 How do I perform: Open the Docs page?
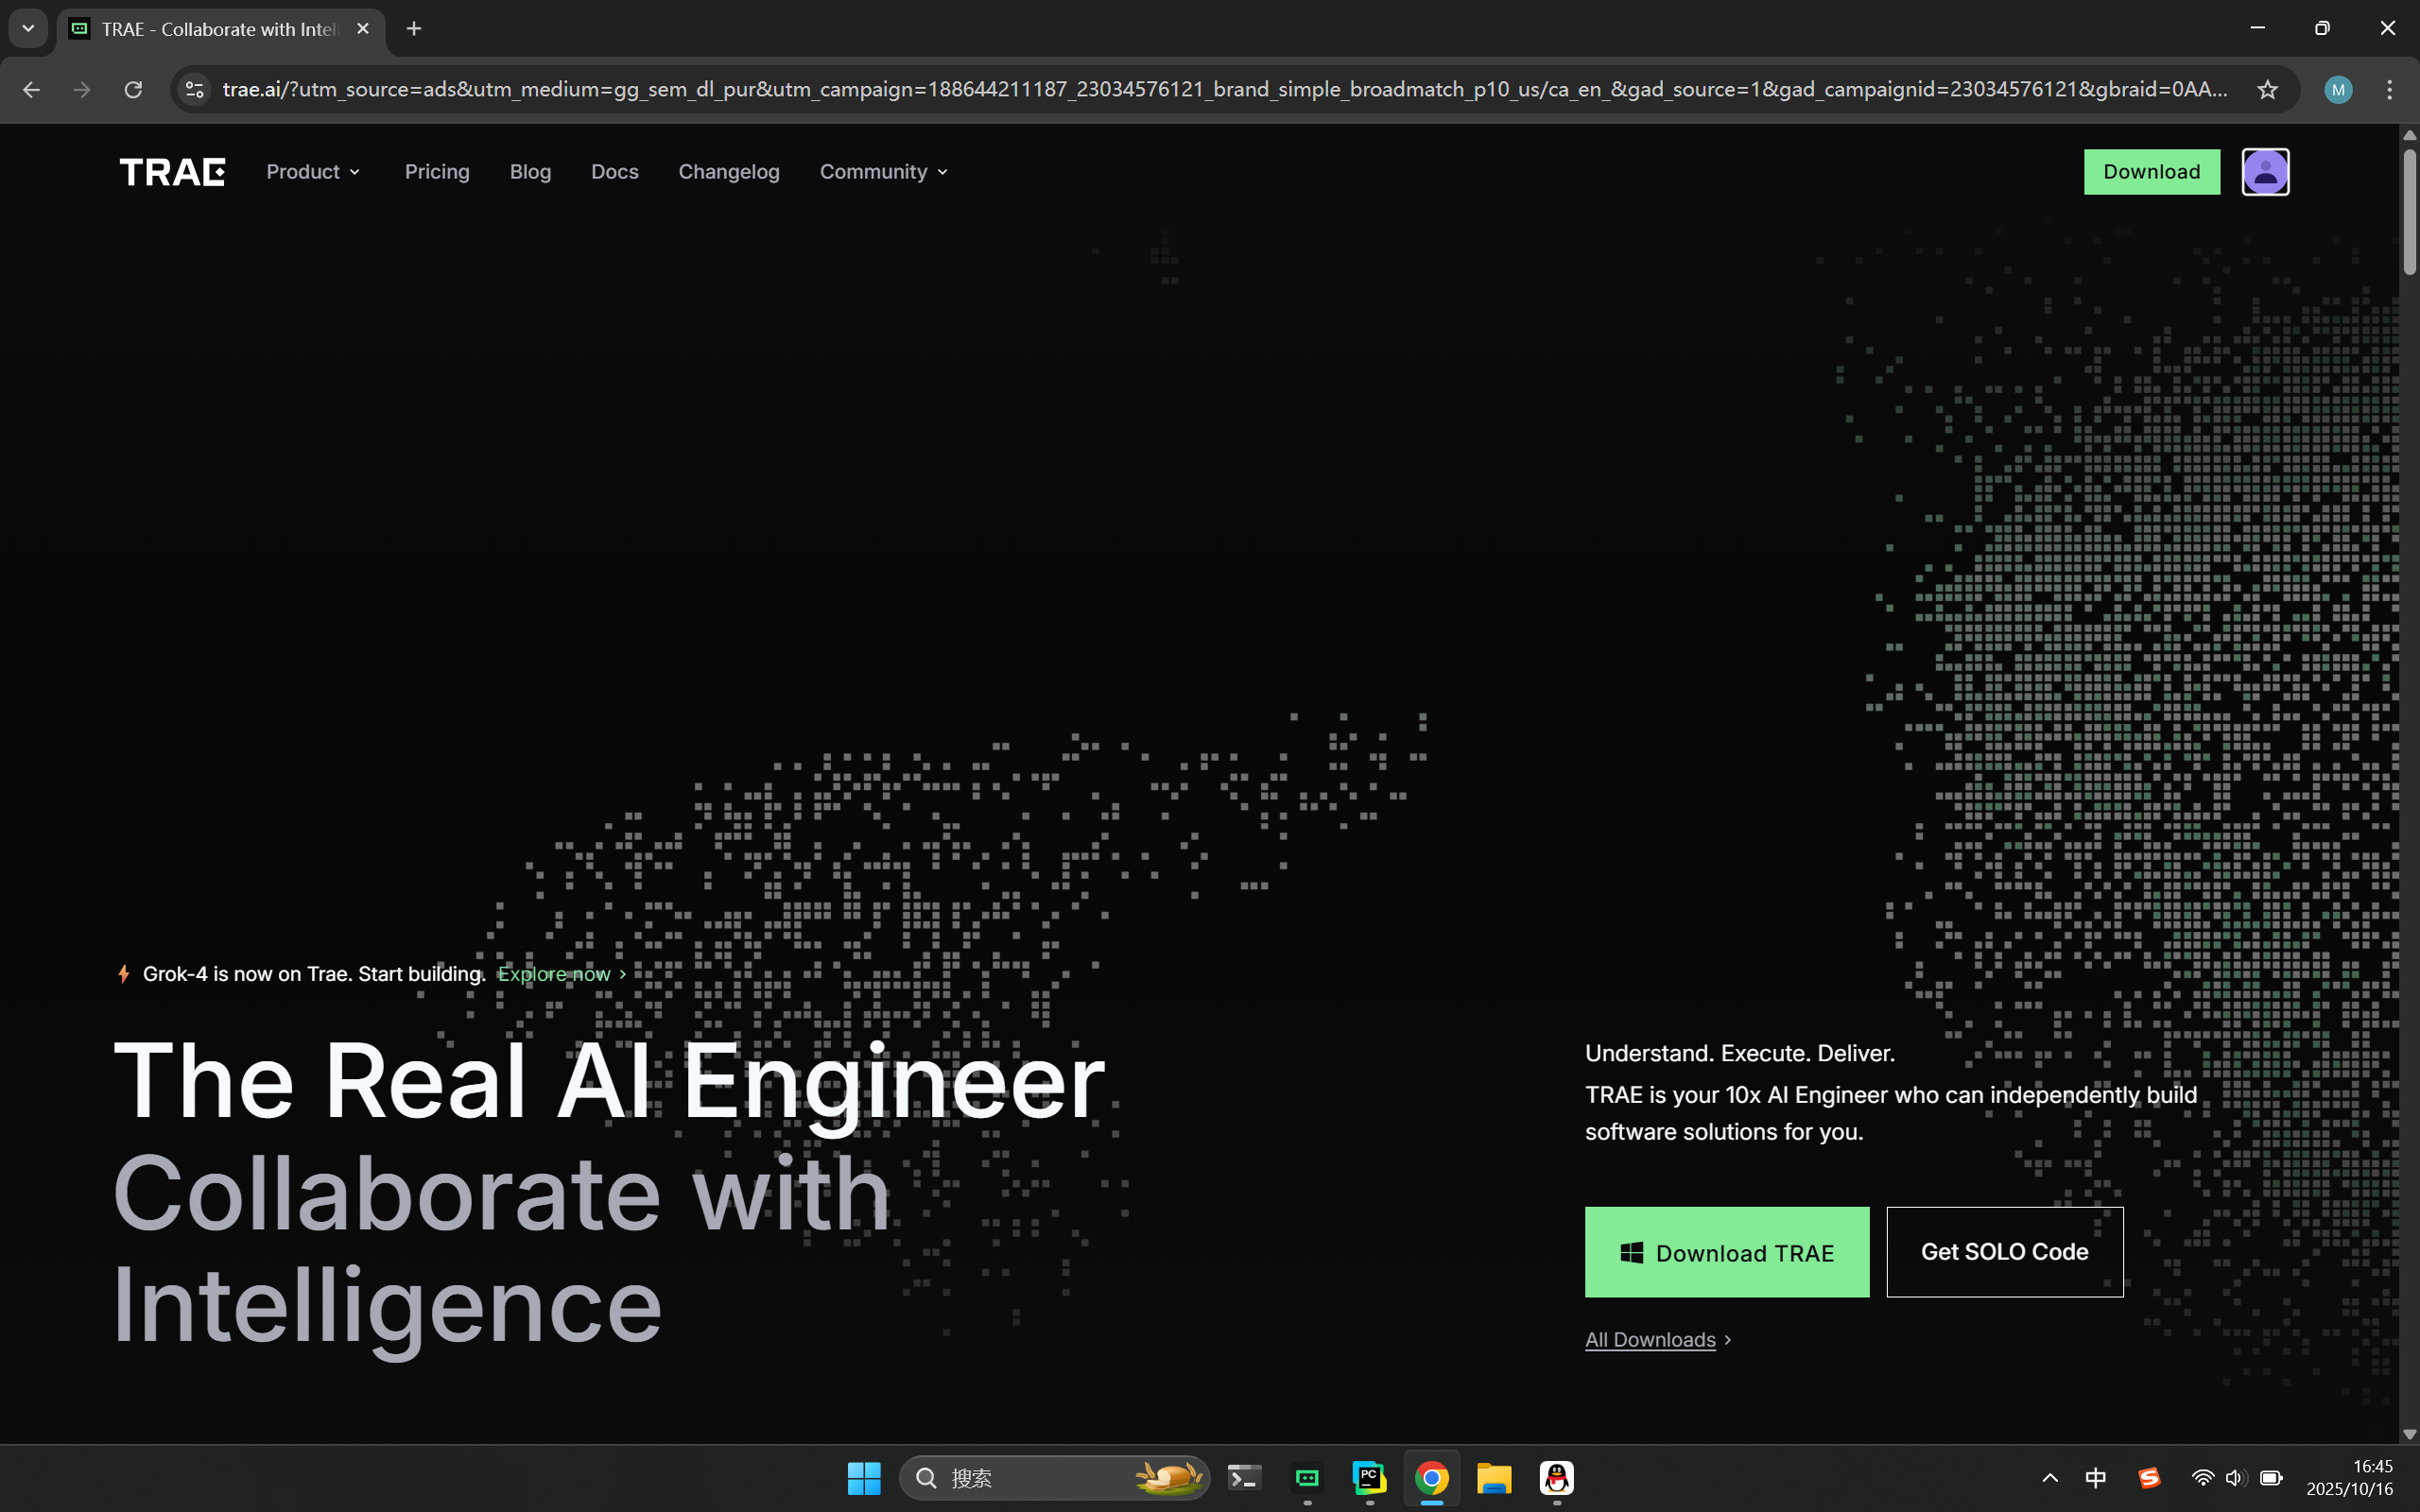614,172
